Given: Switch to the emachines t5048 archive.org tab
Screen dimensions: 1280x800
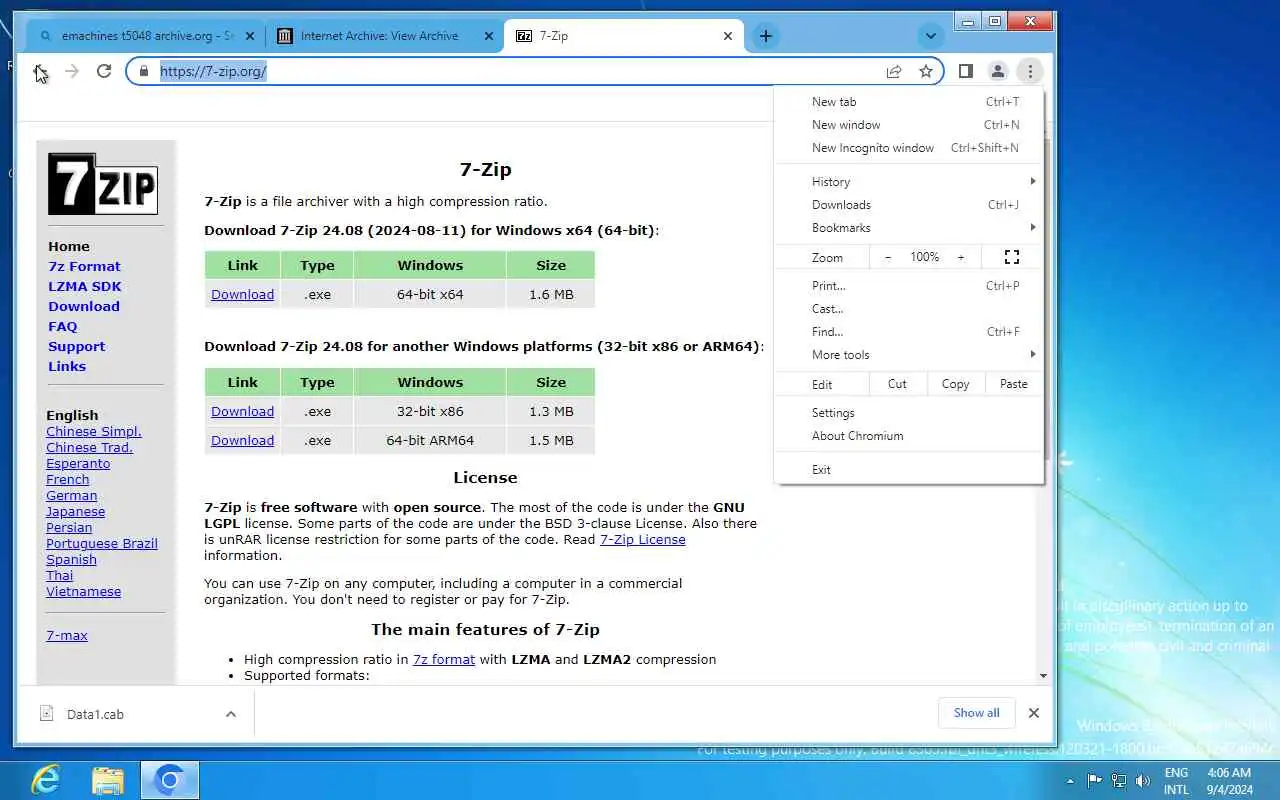Looking at the screenshot, I should click(x=146, y=36).
